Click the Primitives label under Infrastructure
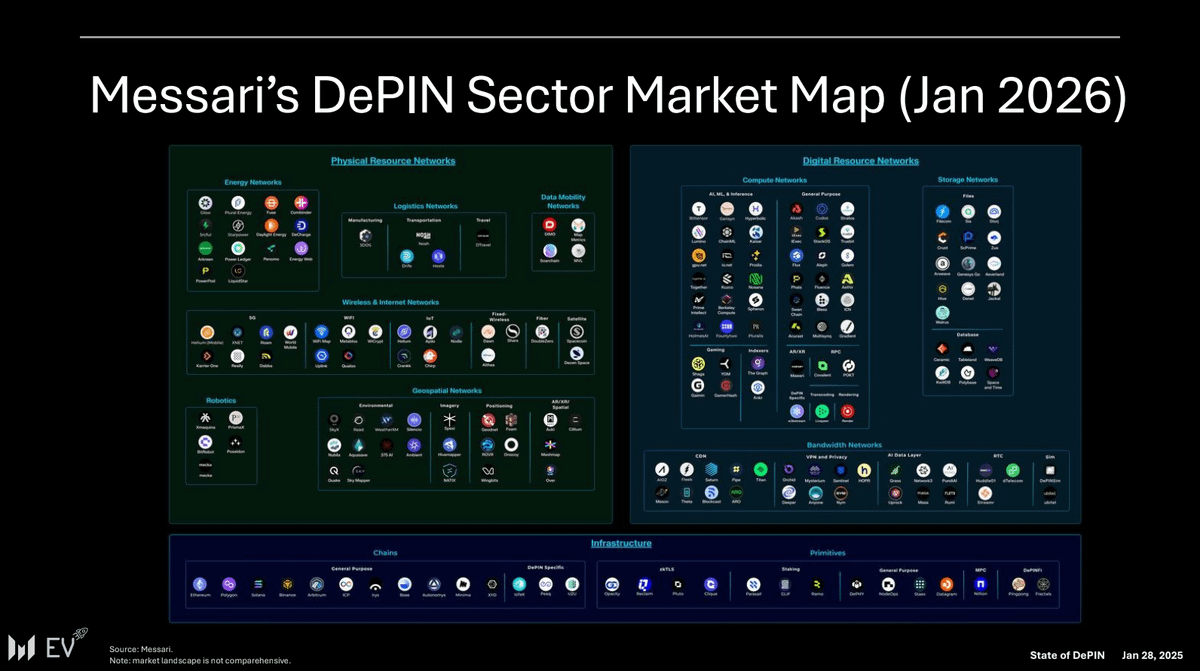1200x671 pixels. [827, 553]
